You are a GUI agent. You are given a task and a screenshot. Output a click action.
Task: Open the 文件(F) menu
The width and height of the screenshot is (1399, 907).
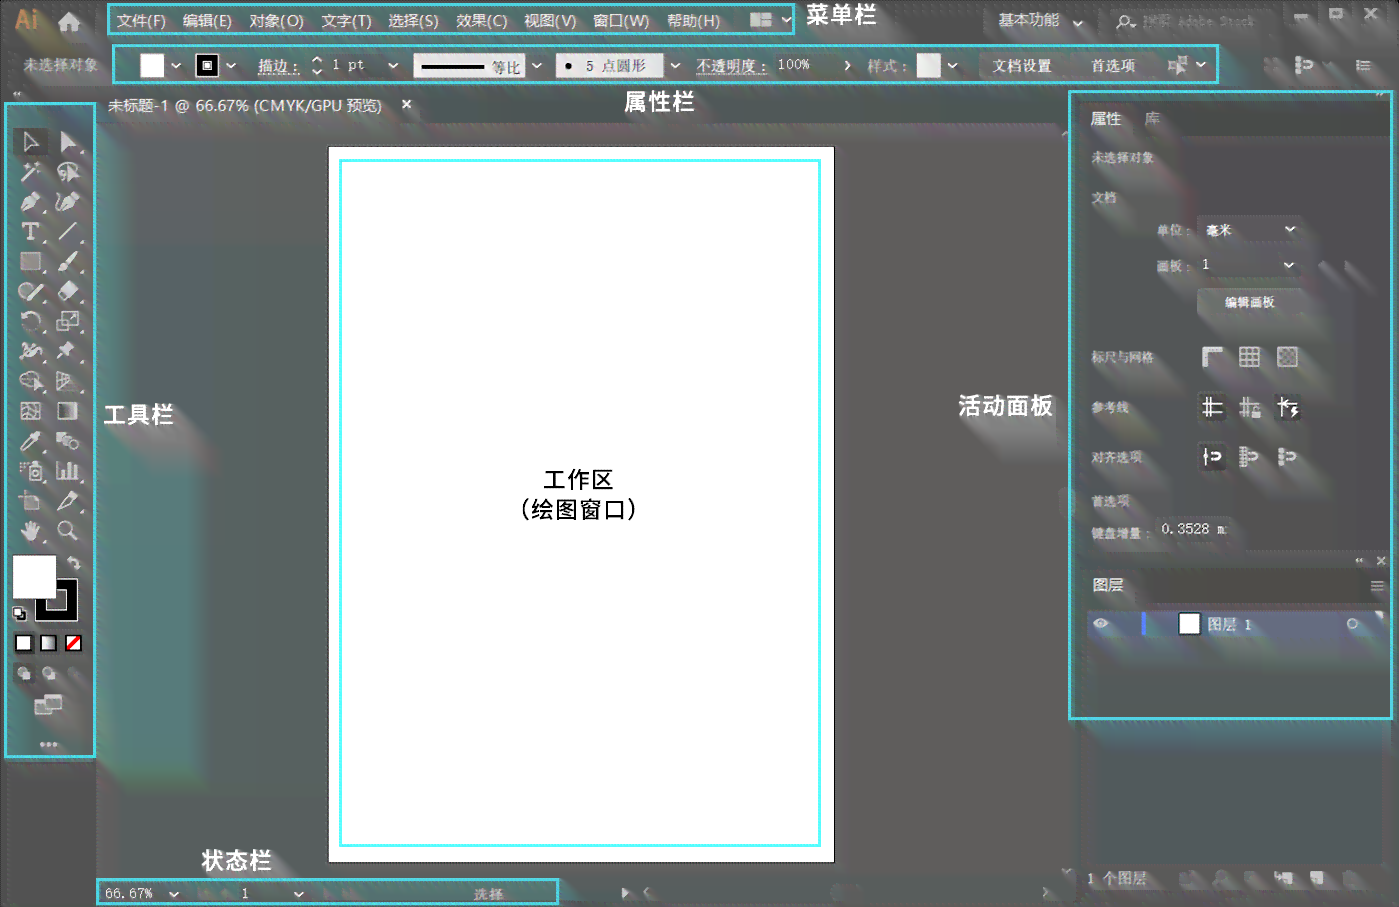(141, 21)
